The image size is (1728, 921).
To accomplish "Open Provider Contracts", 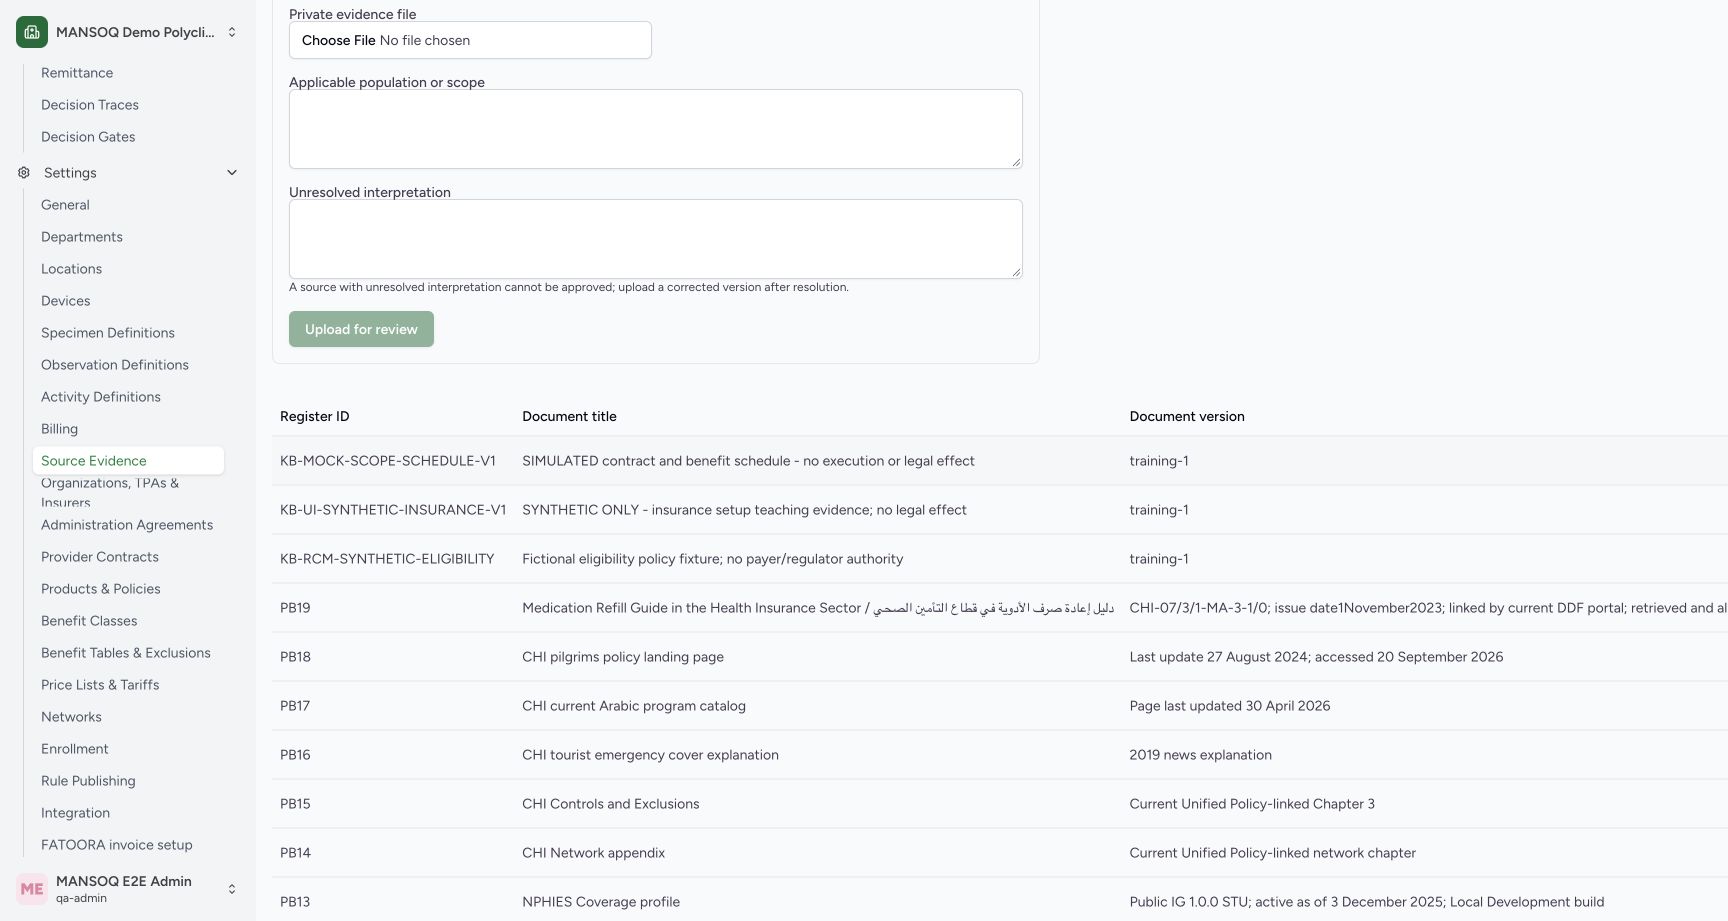I will [x=100, y=557].
